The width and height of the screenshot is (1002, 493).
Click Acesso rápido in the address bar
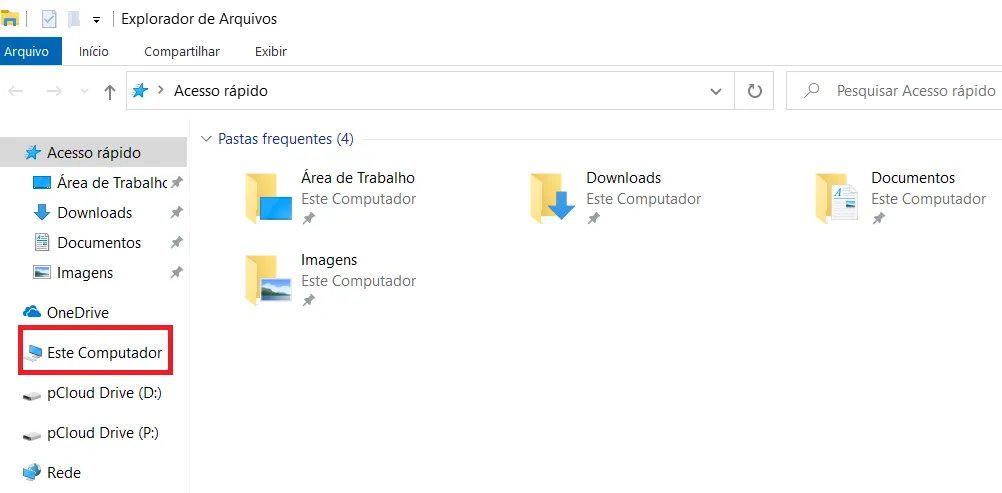(220, 91)
